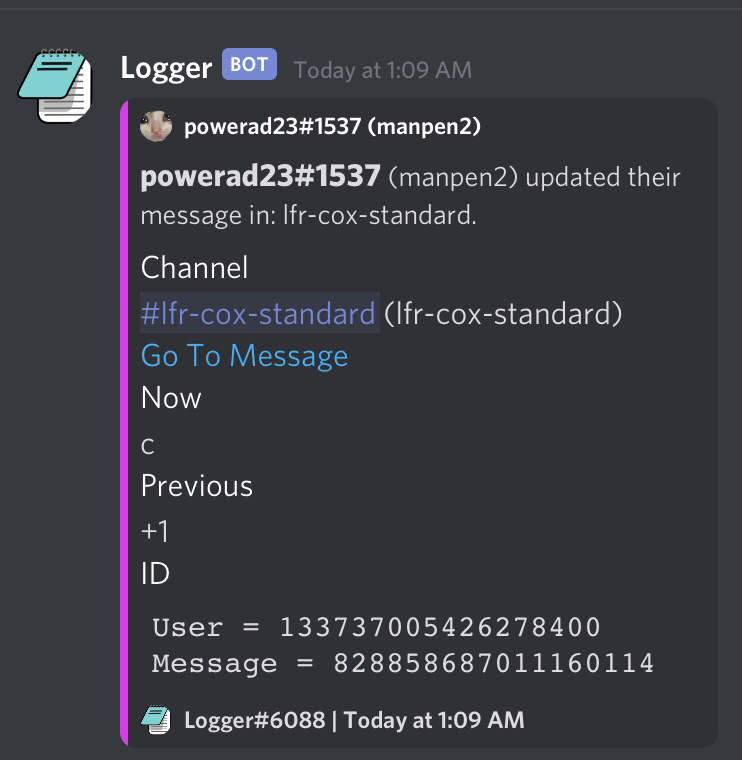Click the Logger#6088 footer text
742x760 pixels.
(255, 720)
